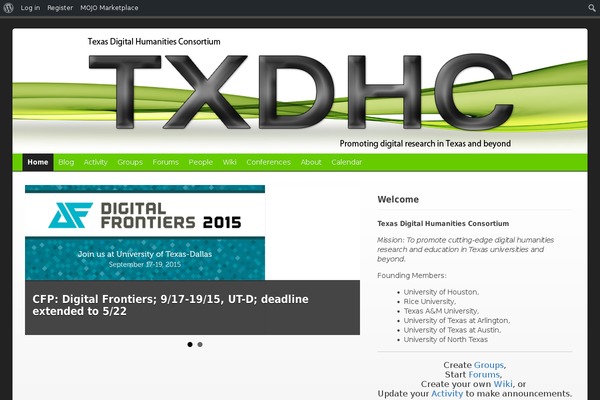This screenshot has height=400, width=600.
Task: Select the first slider pagination dot
Action: click(190, 344)
